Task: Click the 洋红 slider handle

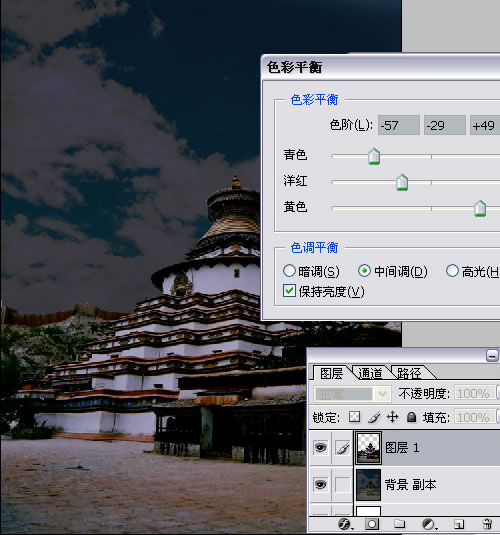Action: point(402,182)
